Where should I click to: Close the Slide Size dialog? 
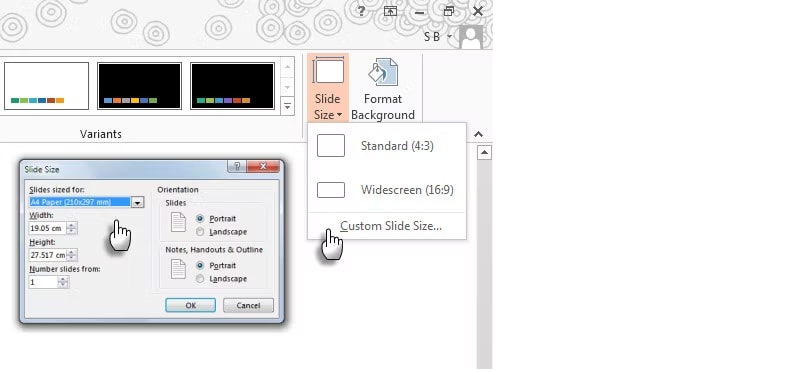(x=263, y=166)
